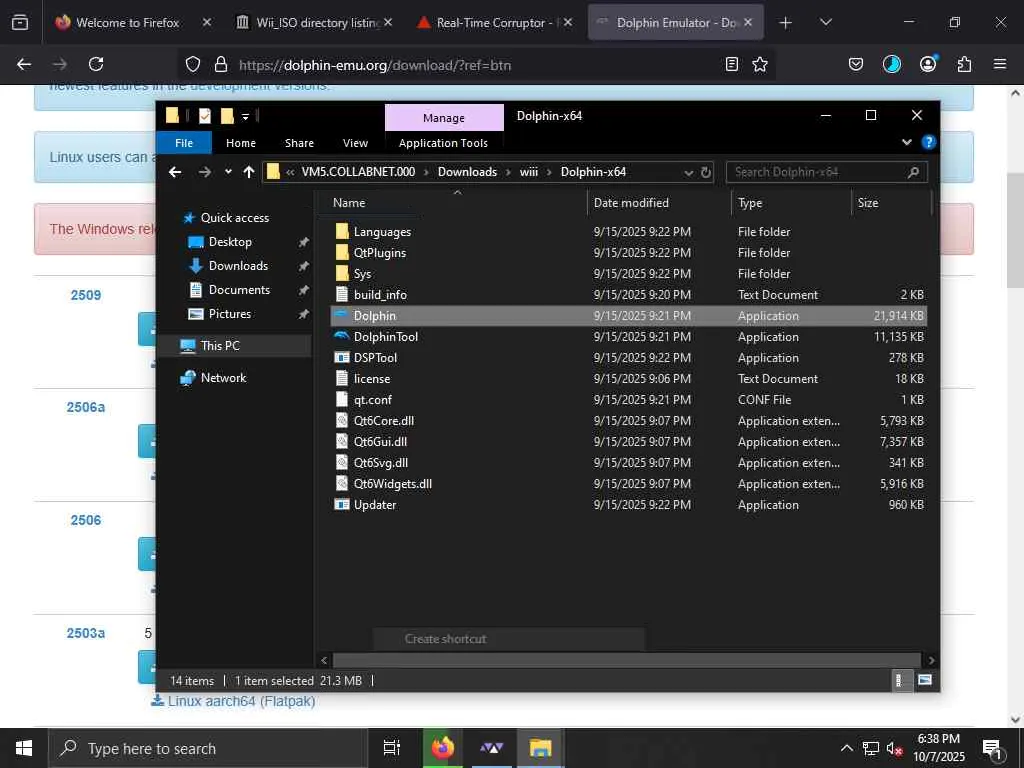1024x768 pixels.
Task: Open the Pocket save icon
Action: point(856,64)
